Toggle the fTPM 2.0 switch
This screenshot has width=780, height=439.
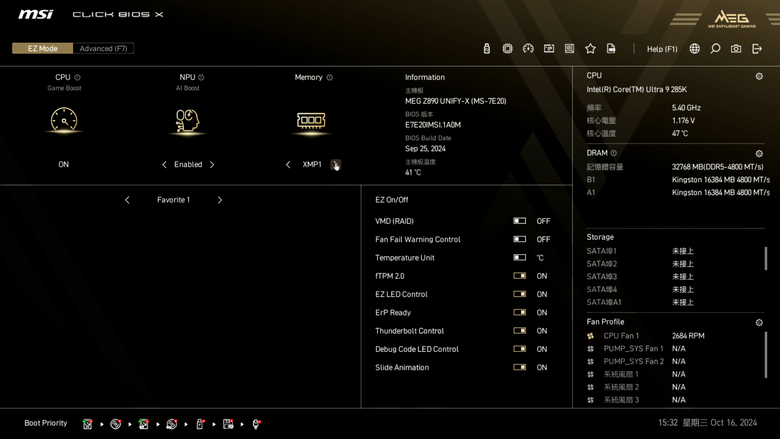[519, 276]
